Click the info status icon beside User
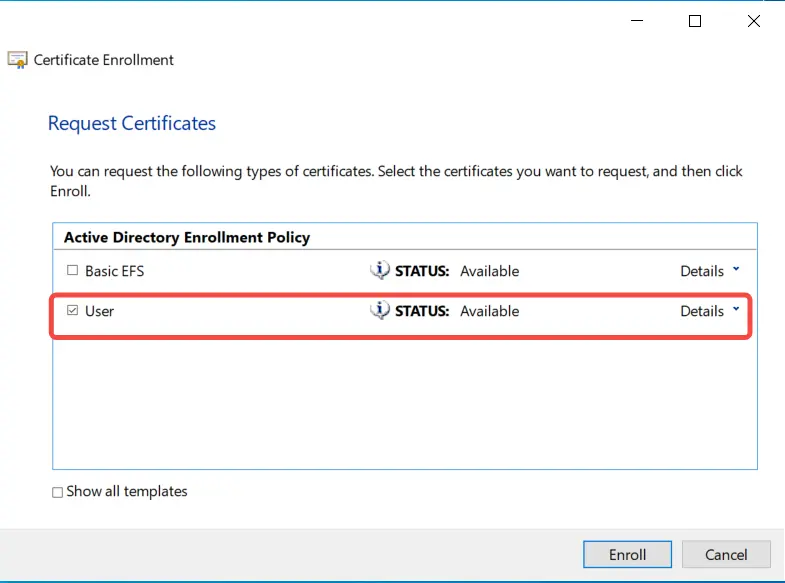This screenshot has height=583, width=785. [x=379, y=310]
